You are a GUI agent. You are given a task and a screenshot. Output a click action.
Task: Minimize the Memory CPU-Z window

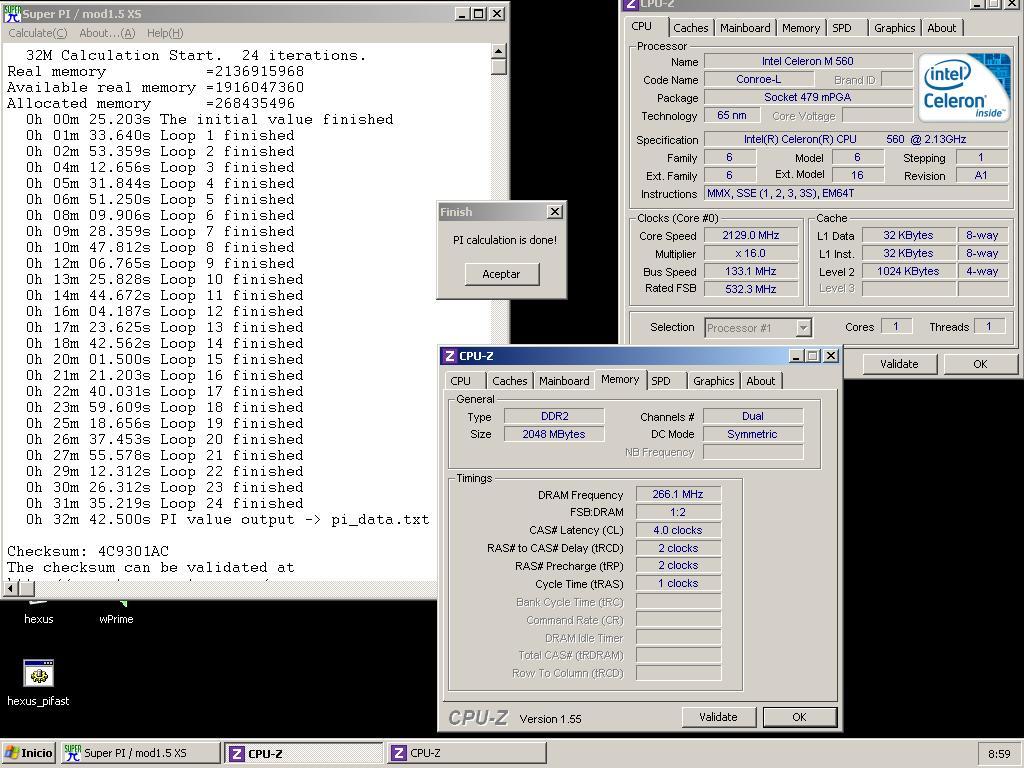[795, 356]
